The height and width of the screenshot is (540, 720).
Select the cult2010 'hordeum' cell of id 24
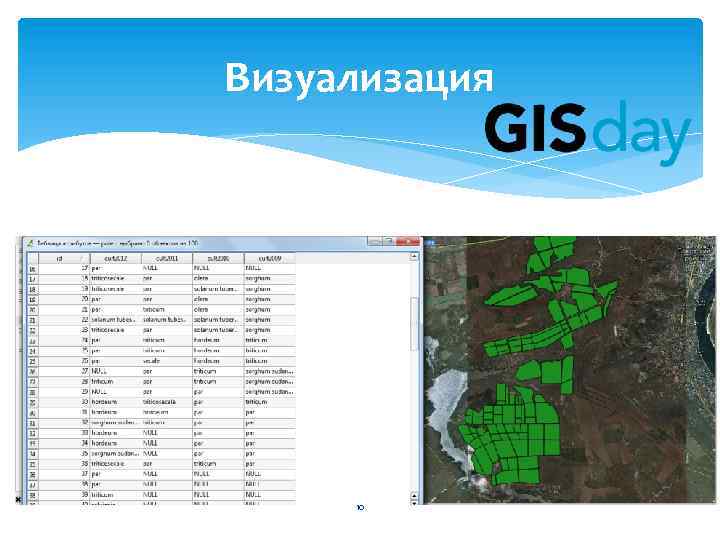pyautogui.click(x=219, y=340)
